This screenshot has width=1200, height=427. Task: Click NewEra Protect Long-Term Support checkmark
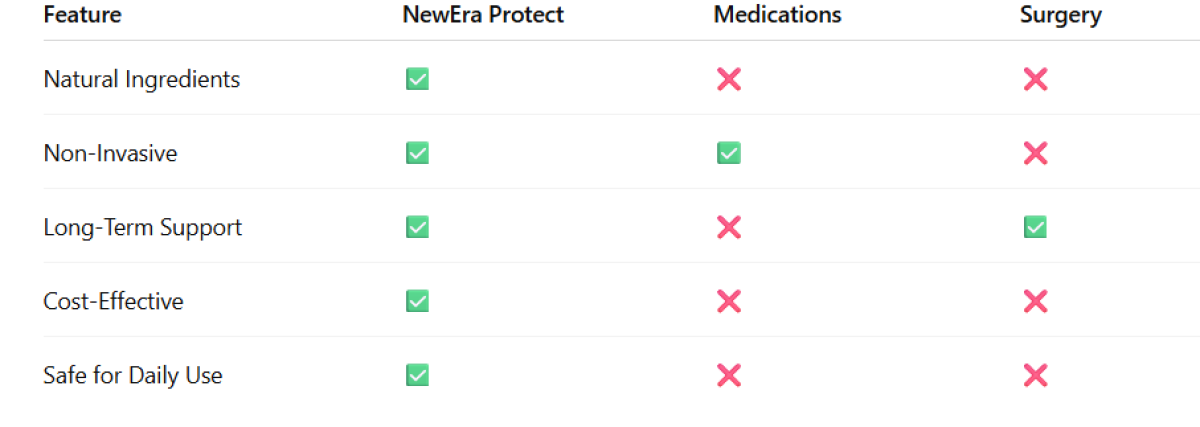click(417, 227)
